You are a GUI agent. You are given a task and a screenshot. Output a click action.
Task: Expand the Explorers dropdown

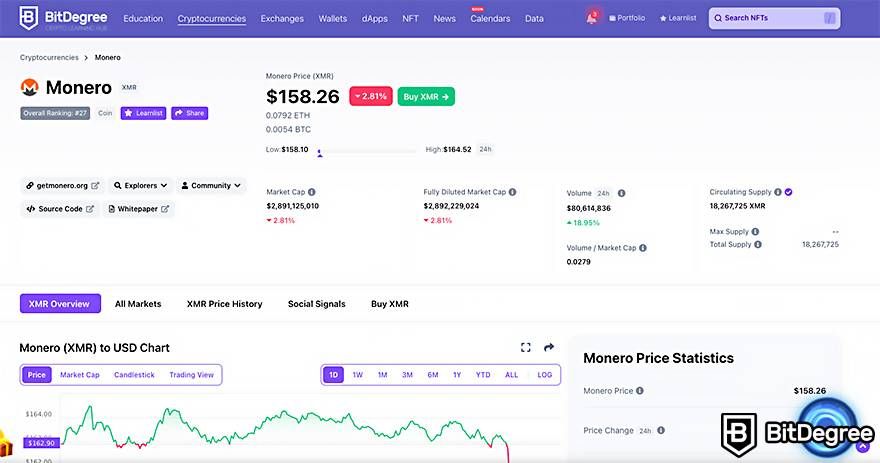point(140,186)
